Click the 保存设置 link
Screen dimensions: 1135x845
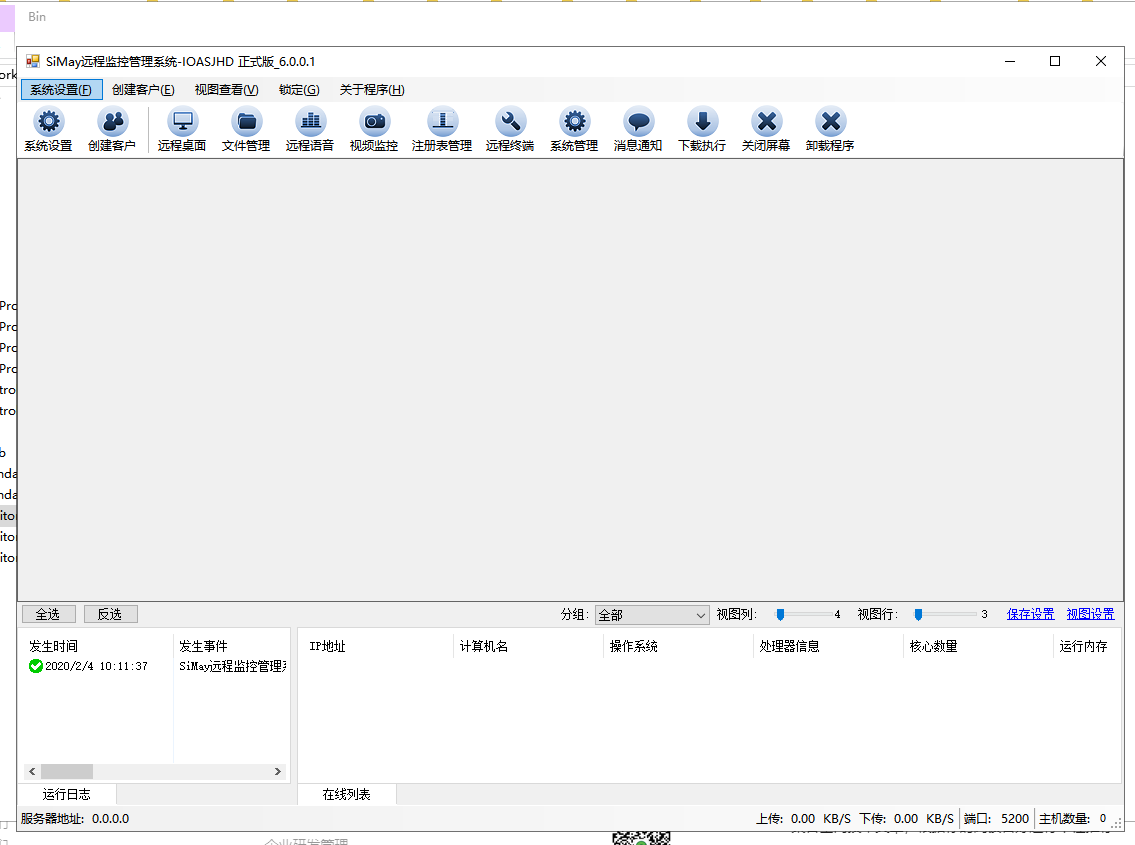[1030, 614]
